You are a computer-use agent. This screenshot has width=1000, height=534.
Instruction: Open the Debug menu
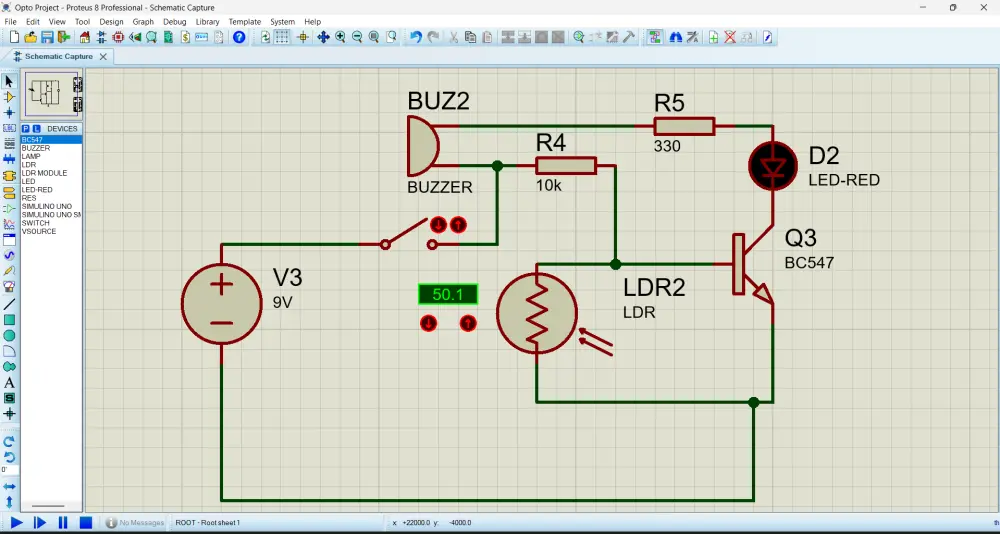[x=175, y=22]
